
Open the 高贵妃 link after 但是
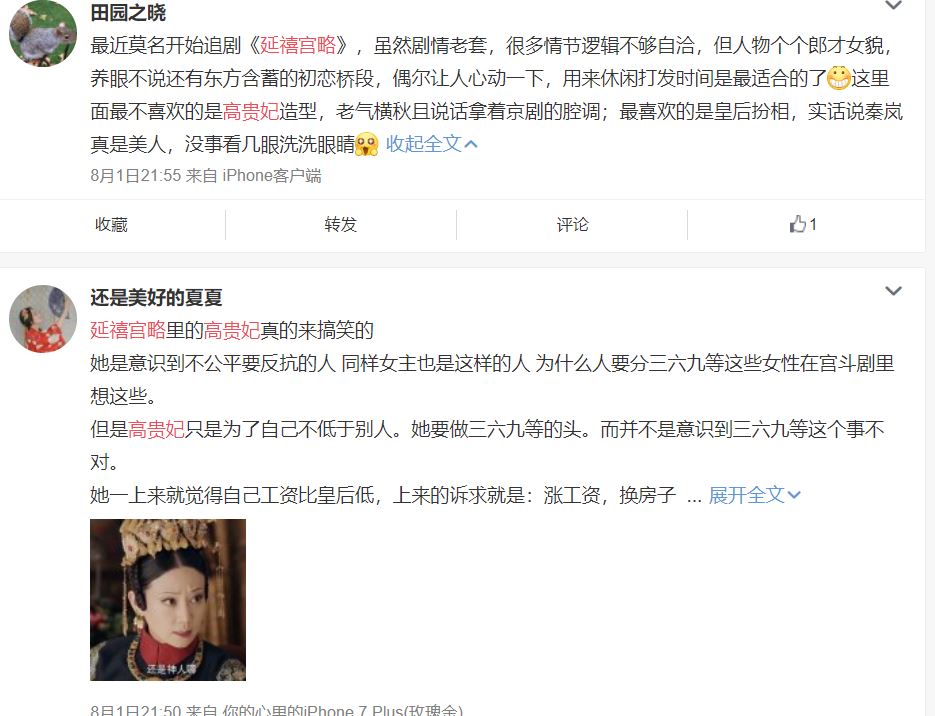(x=156, y=429)
